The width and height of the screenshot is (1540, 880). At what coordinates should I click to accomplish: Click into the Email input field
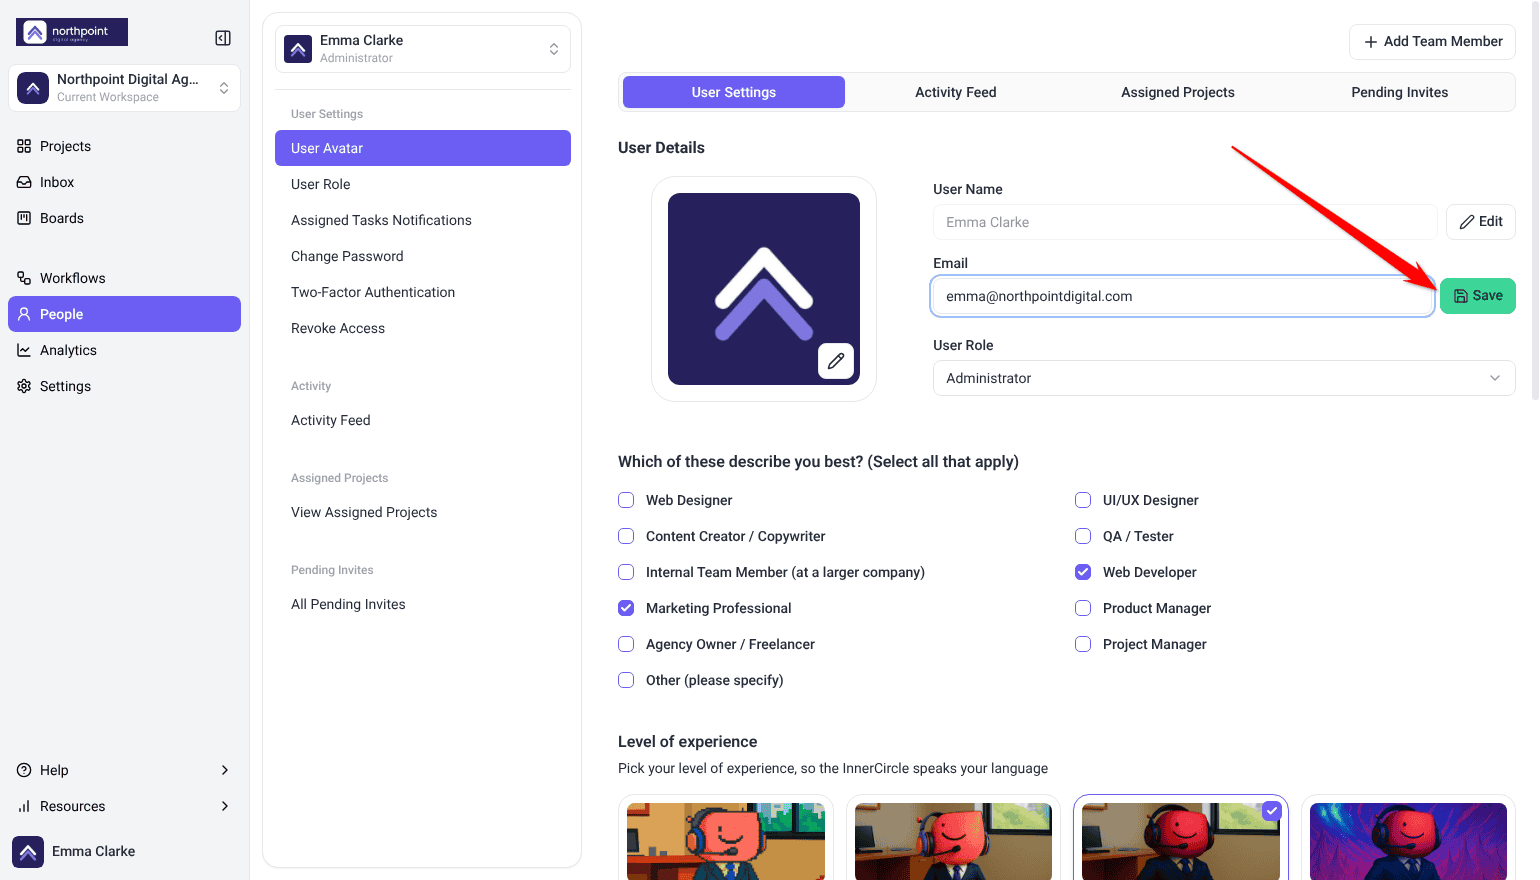1183,296
